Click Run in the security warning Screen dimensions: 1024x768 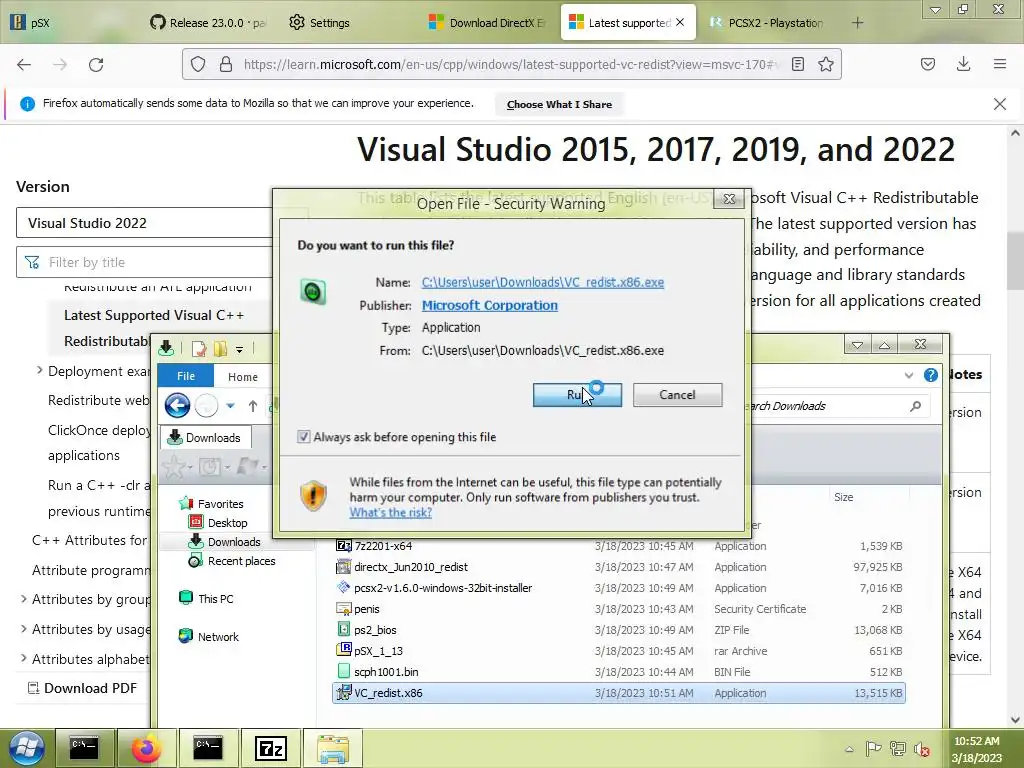(577, 394)
